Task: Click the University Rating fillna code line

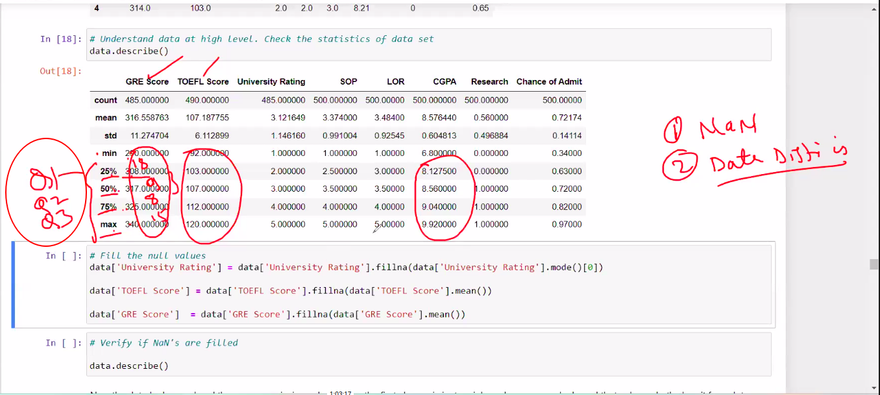Action: (x=346, y=268)
